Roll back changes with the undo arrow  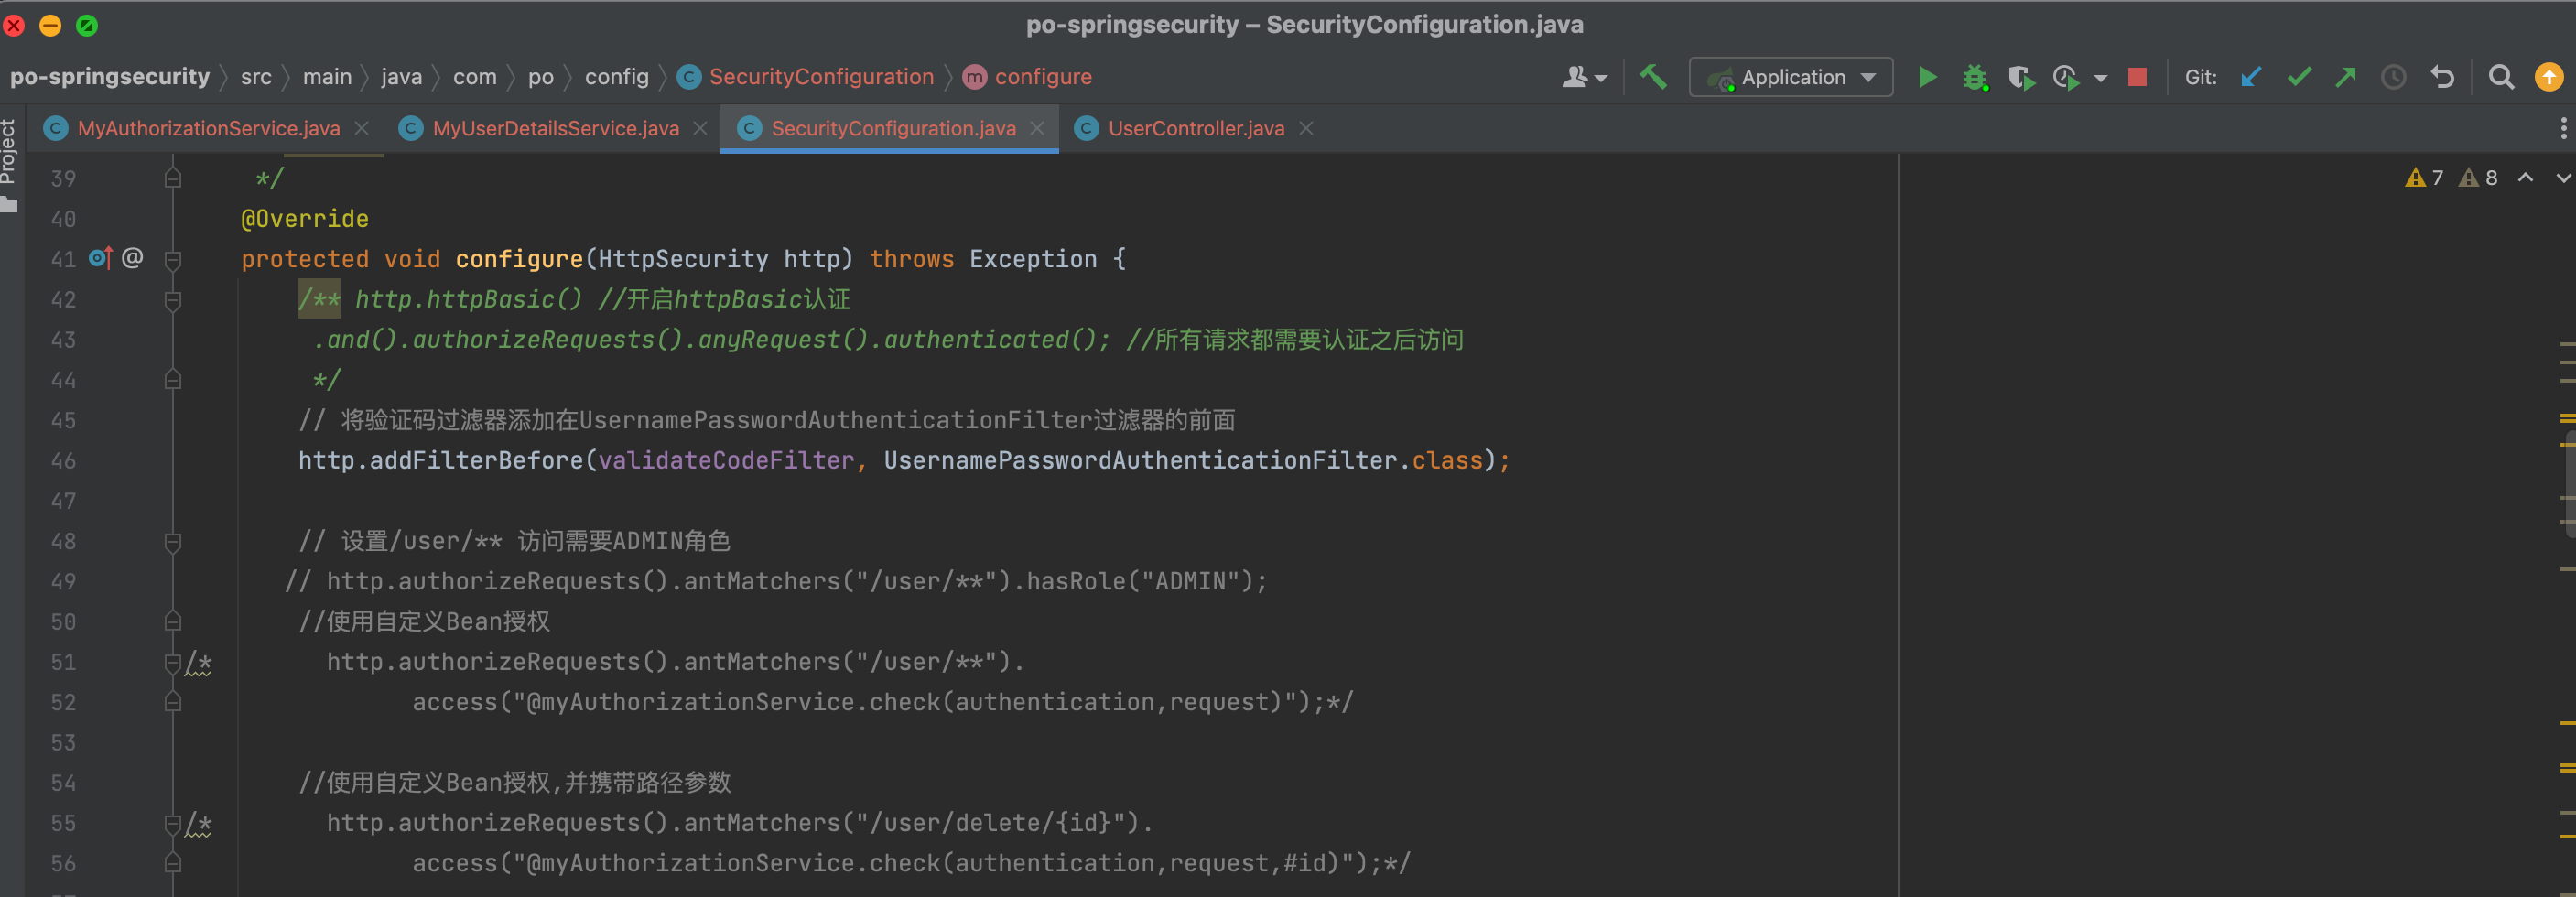(x=2442, y=77)
